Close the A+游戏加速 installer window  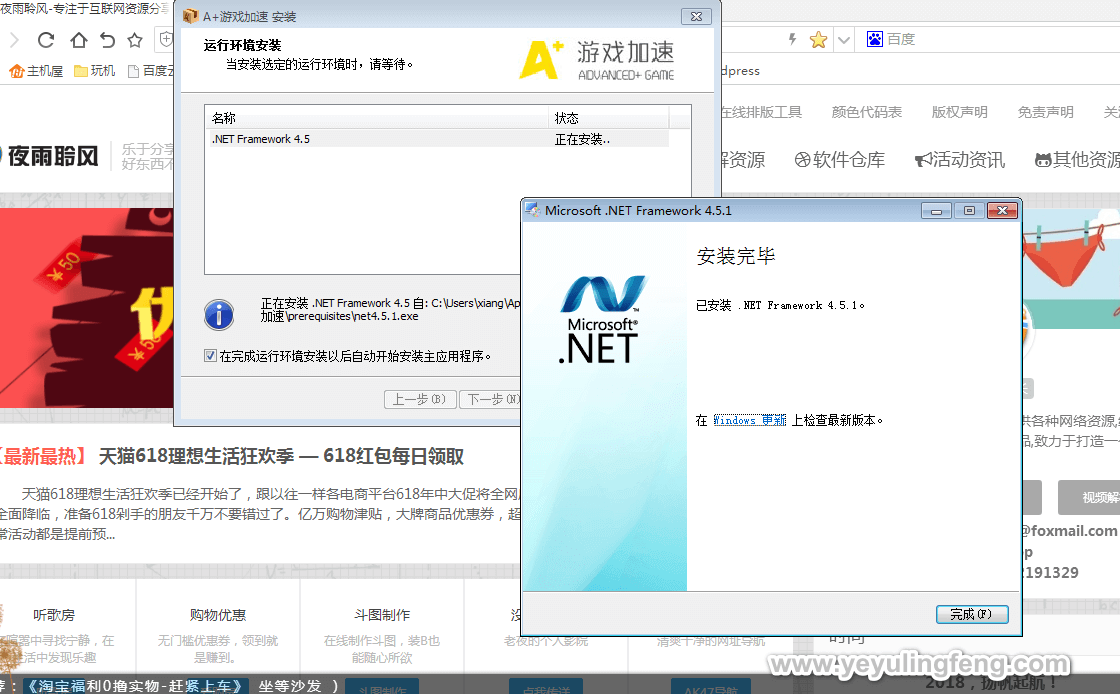point(696,16)
